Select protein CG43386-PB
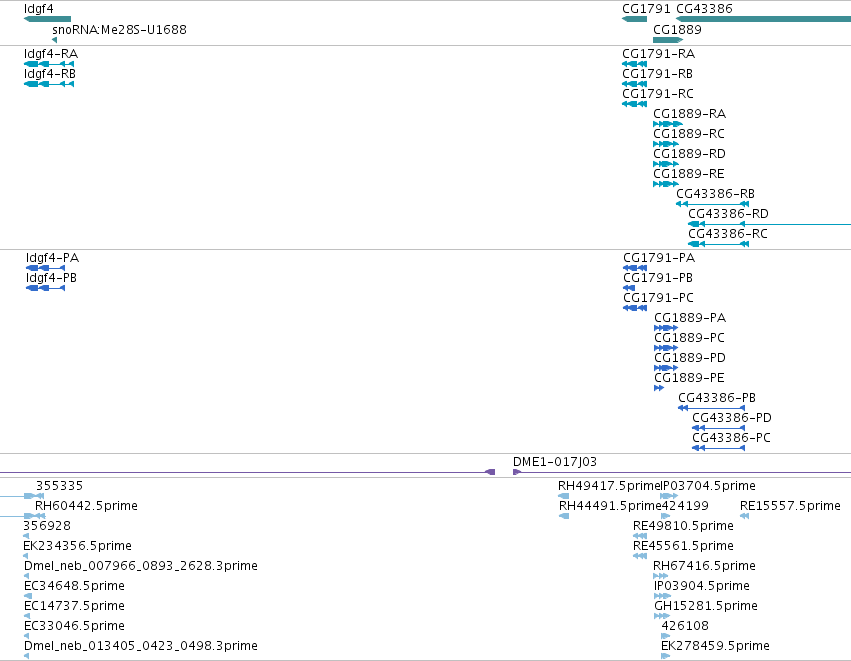851x661 pixels. 717,398
